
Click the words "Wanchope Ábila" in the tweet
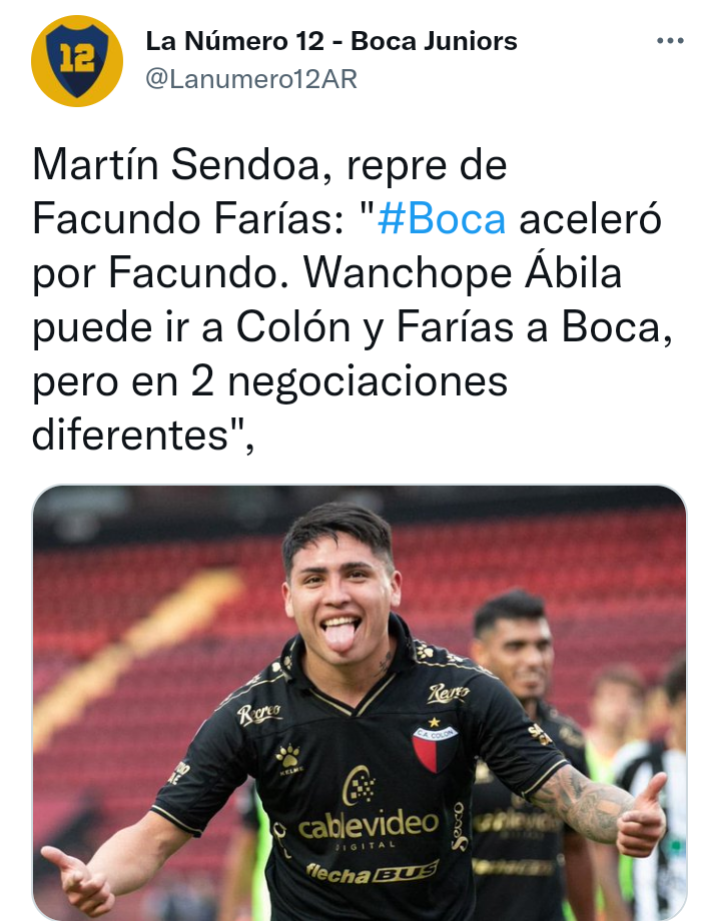462,274
